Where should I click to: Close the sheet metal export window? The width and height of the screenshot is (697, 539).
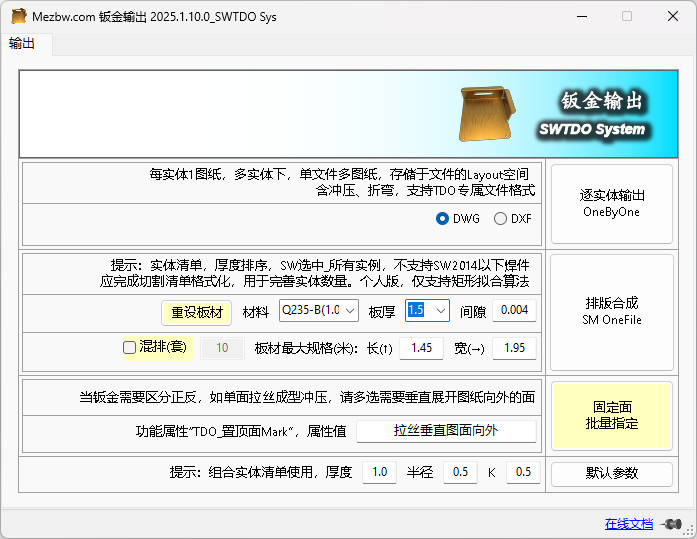(673, 17)
